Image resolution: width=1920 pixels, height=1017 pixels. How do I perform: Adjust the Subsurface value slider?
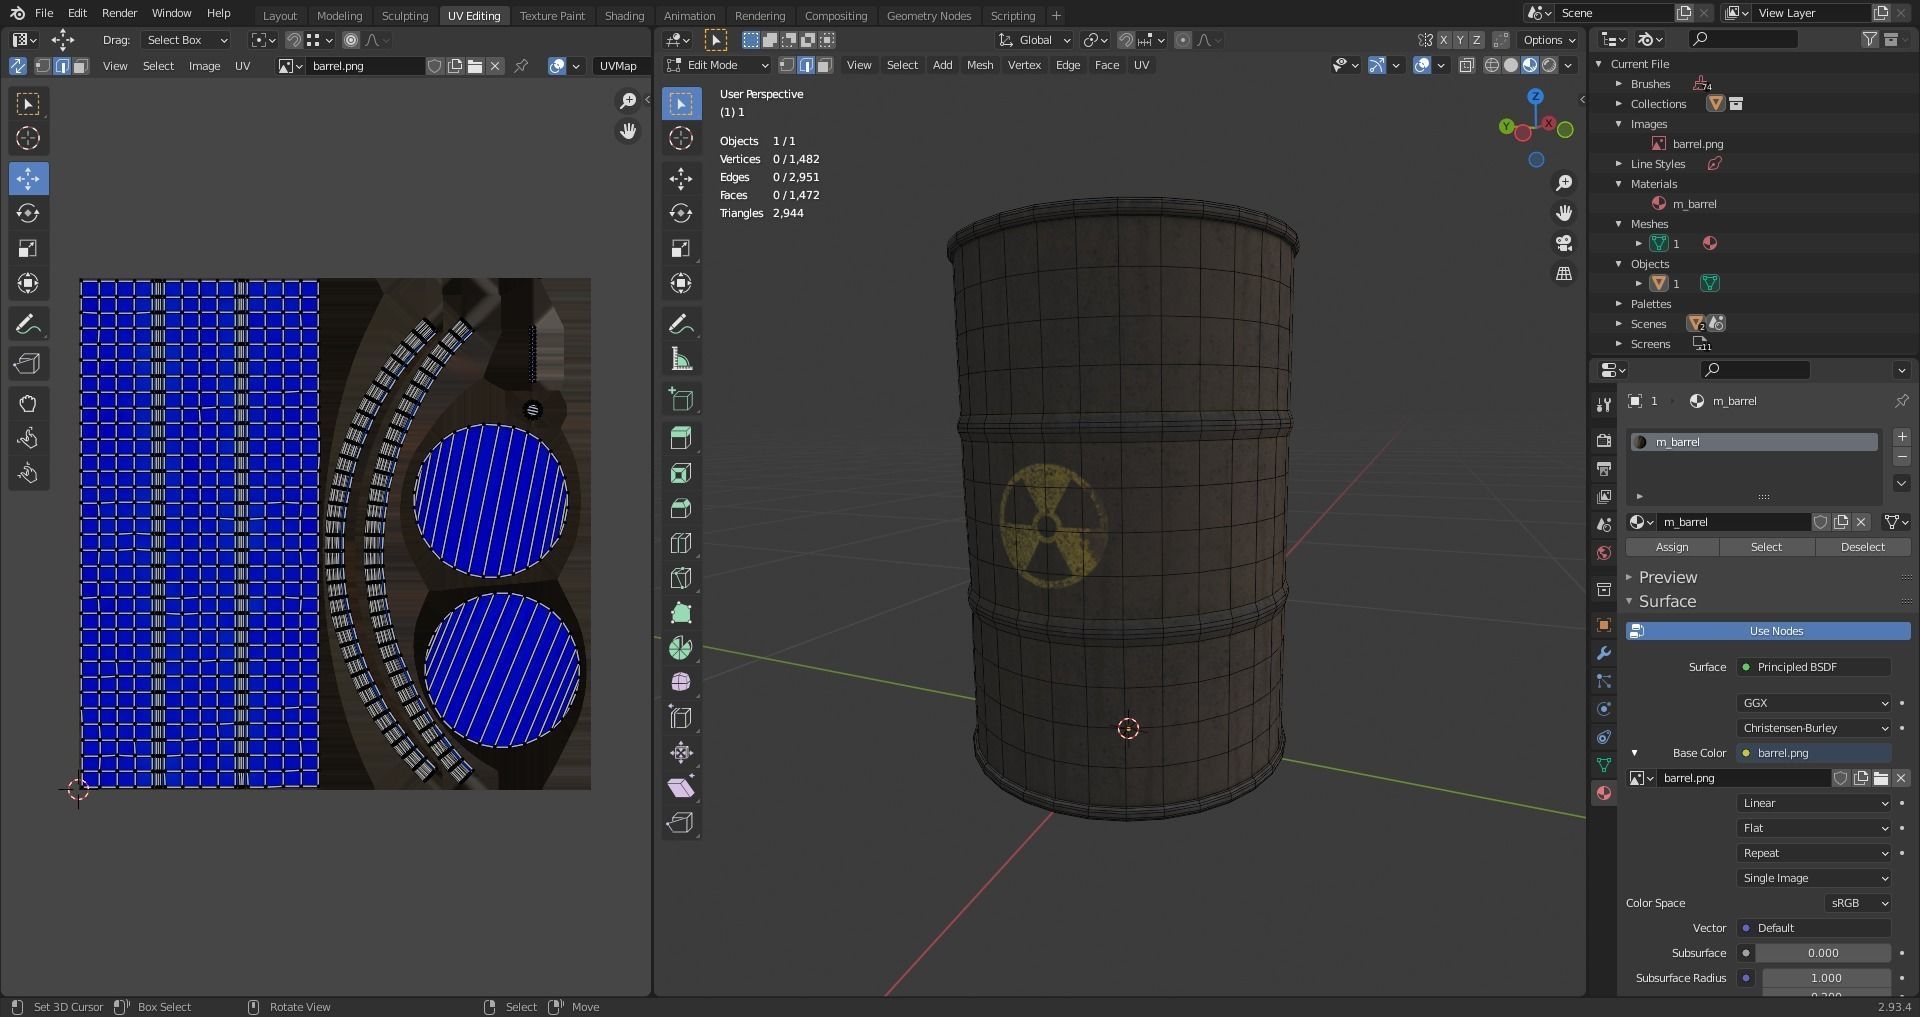pyautogui.click(x=1824, y=953)
